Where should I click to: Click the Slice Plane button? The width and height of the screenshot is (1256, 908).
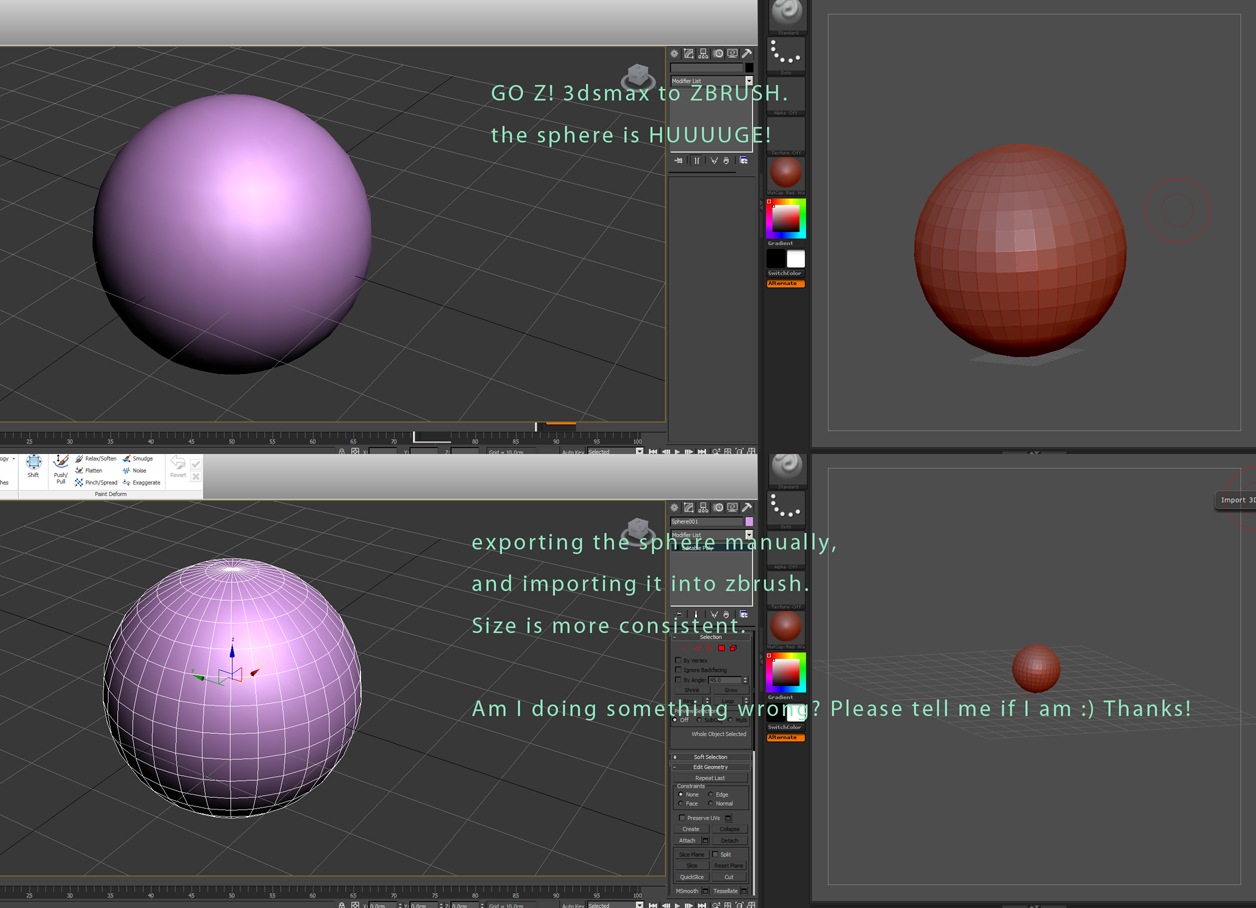click(x=692, y=855)
